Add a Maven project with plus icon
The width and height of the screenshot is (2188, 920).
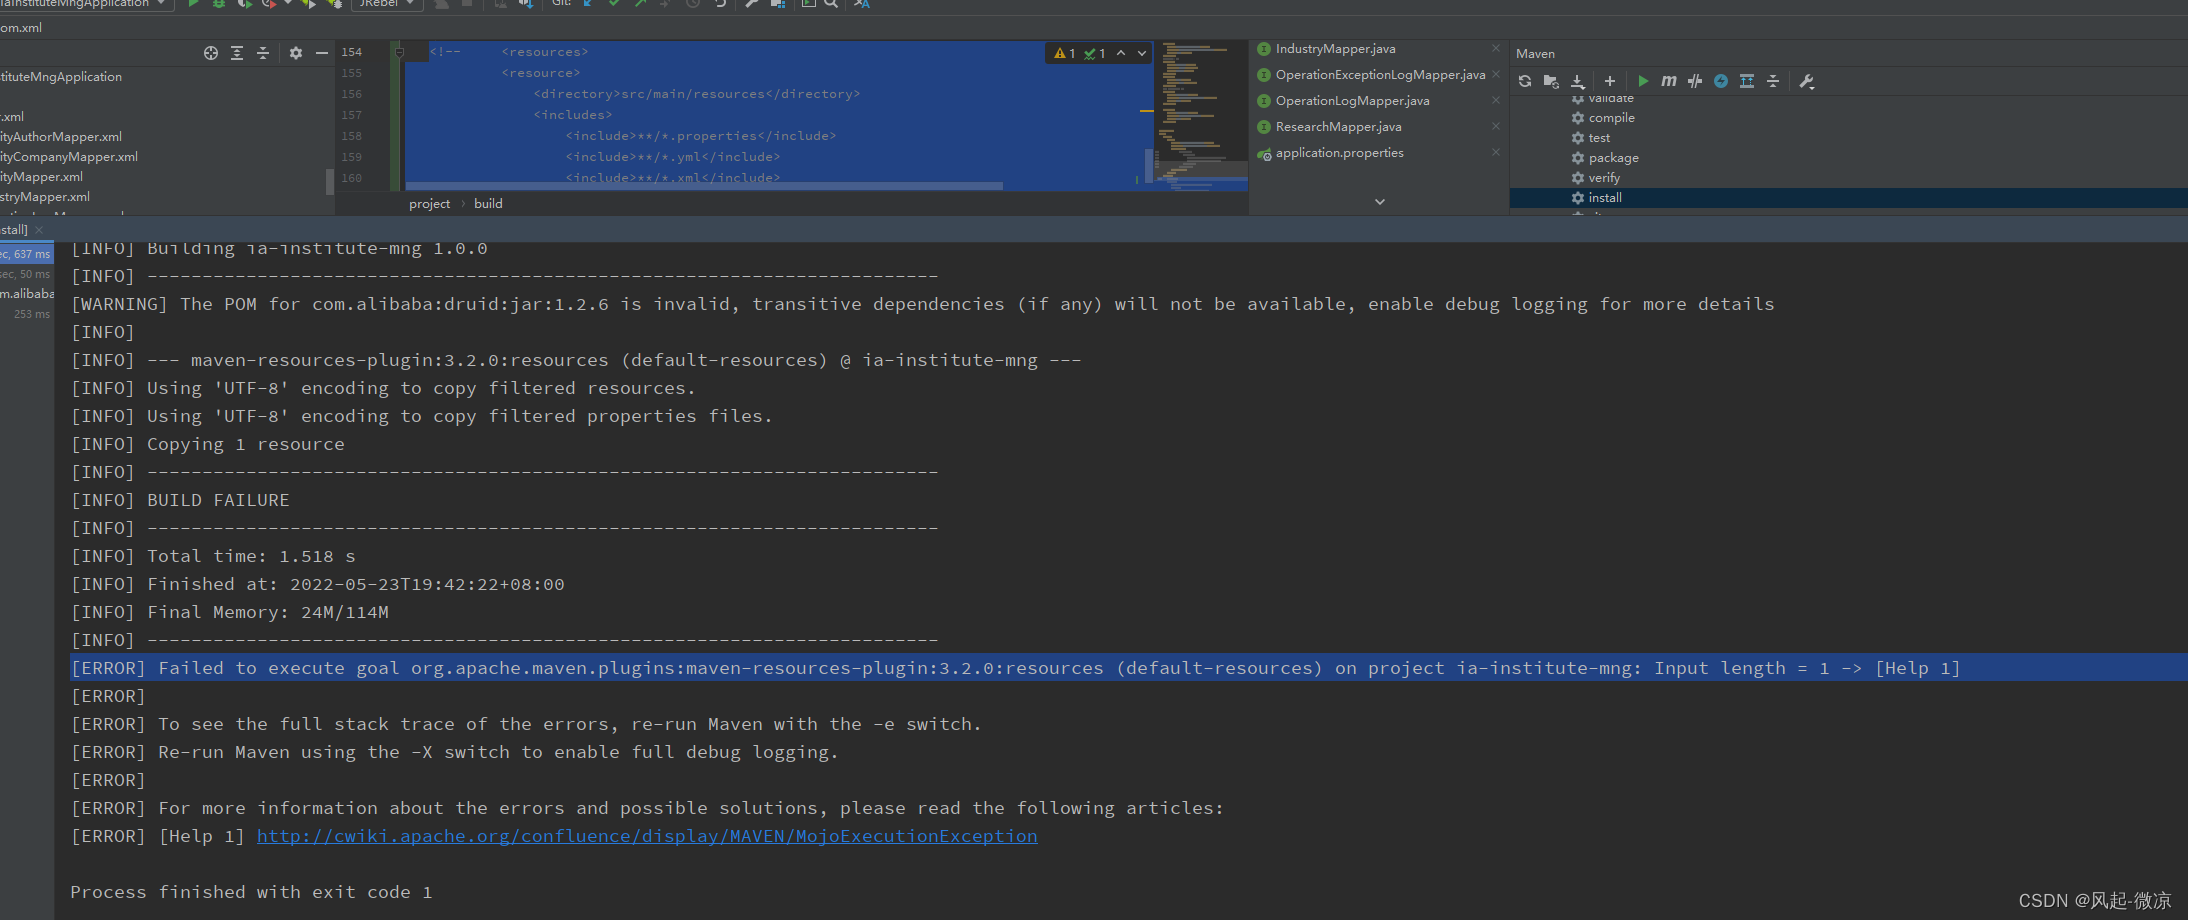[1609, 81]
